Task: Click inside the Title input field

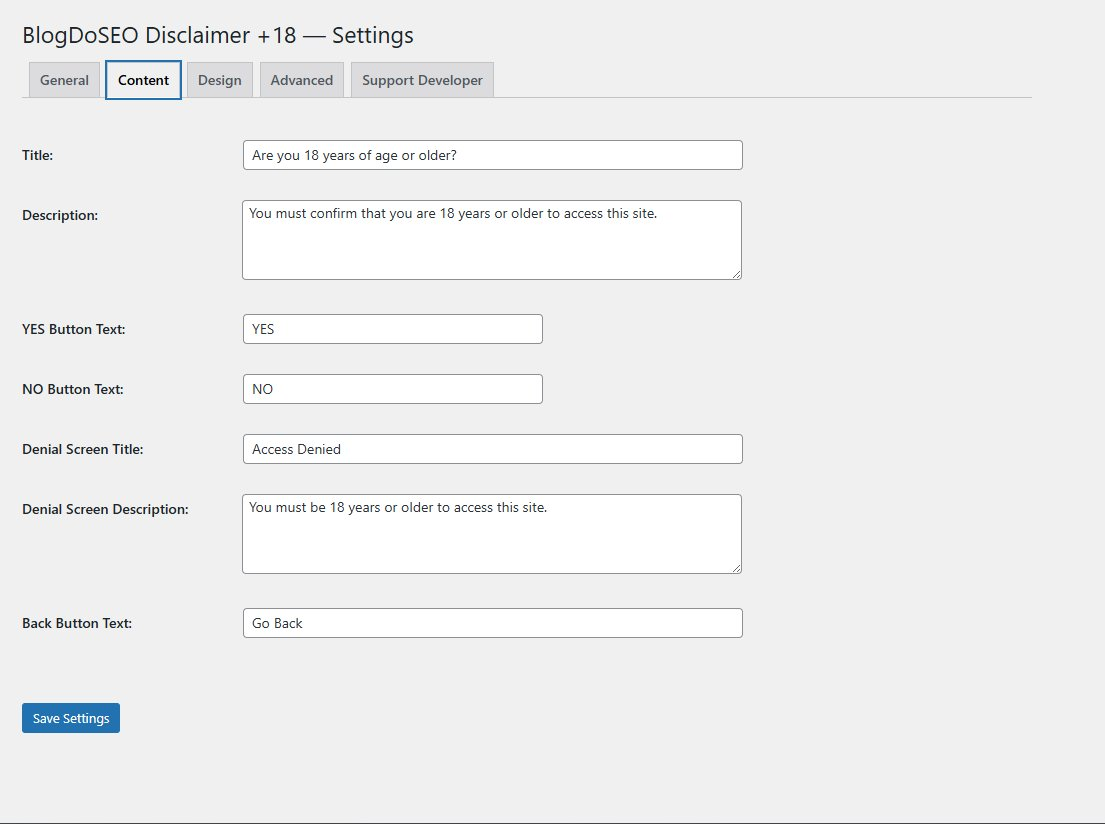Action: click(492, 155)
